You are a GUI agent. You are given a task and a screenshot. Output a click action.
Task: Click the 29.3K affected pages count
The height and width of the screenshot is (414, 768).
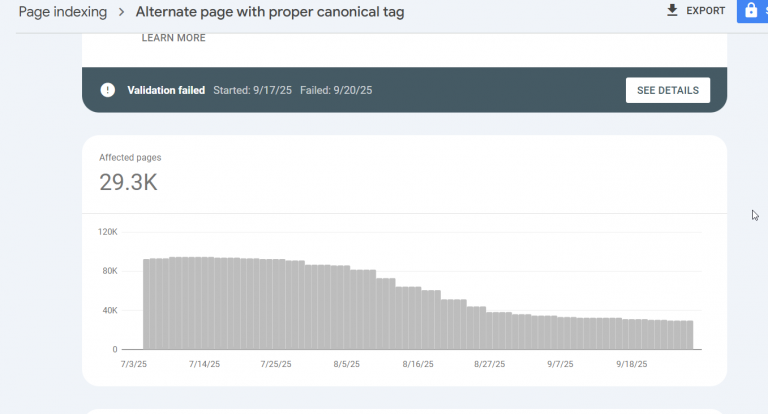point(128,182)
